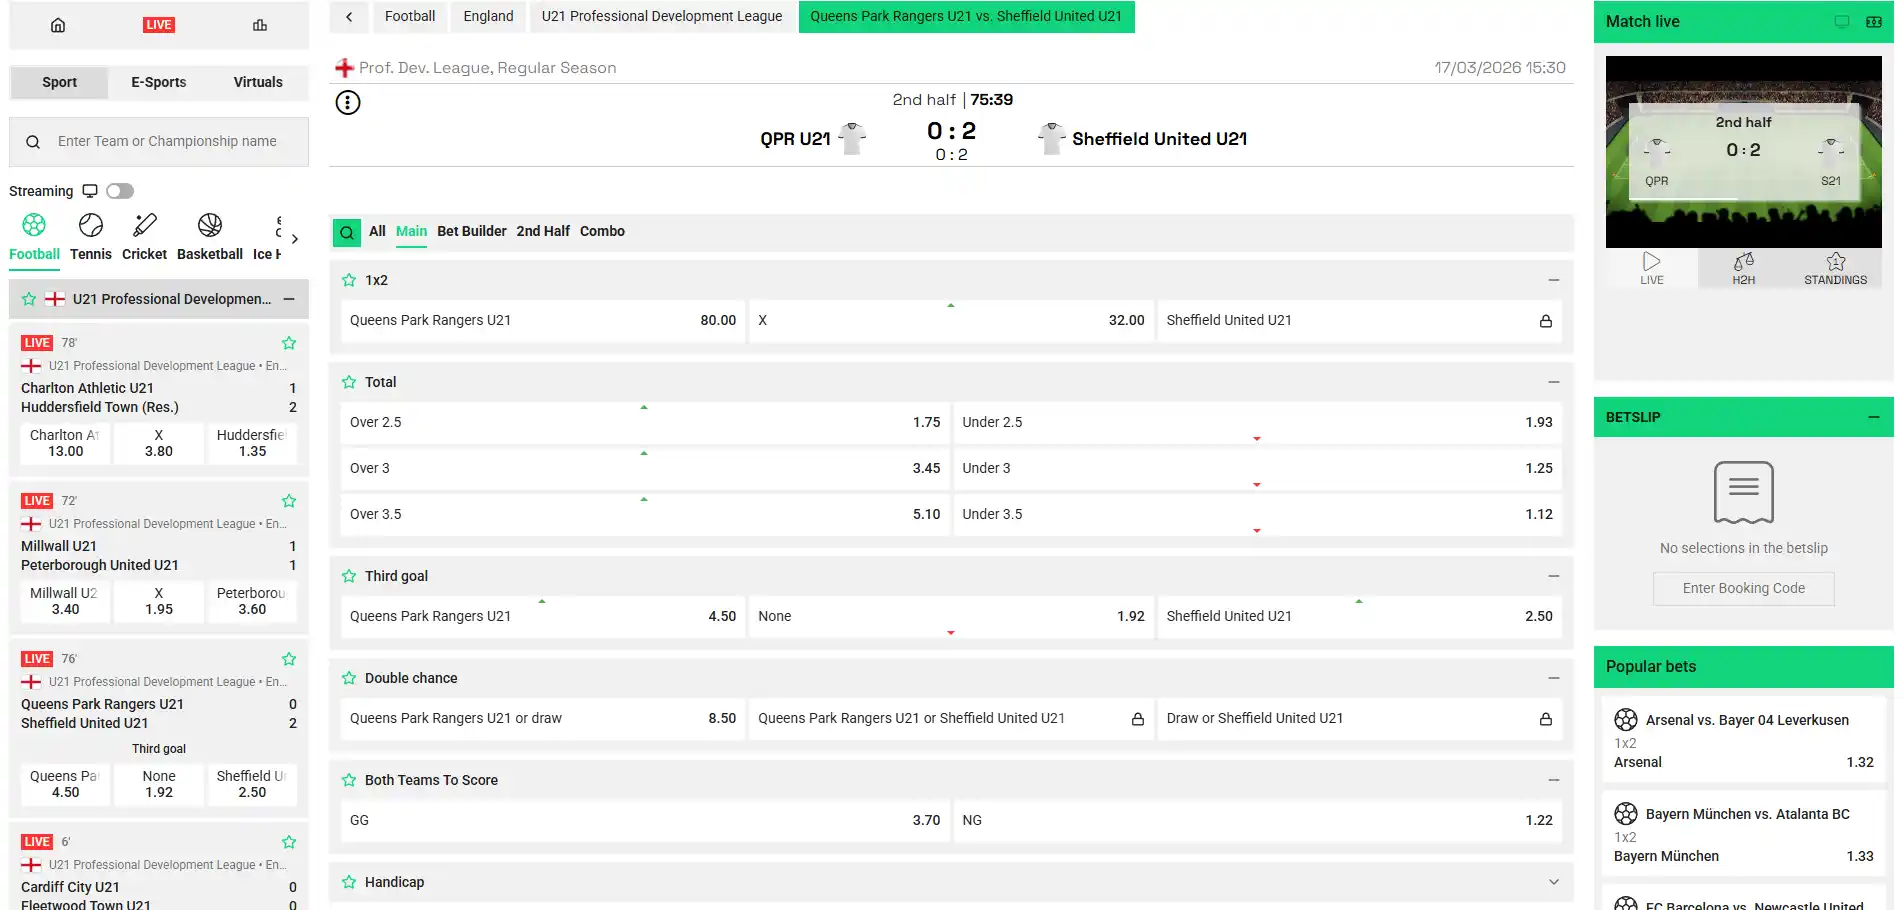Select the LIVE tab under match tracker

(1652, 269)
